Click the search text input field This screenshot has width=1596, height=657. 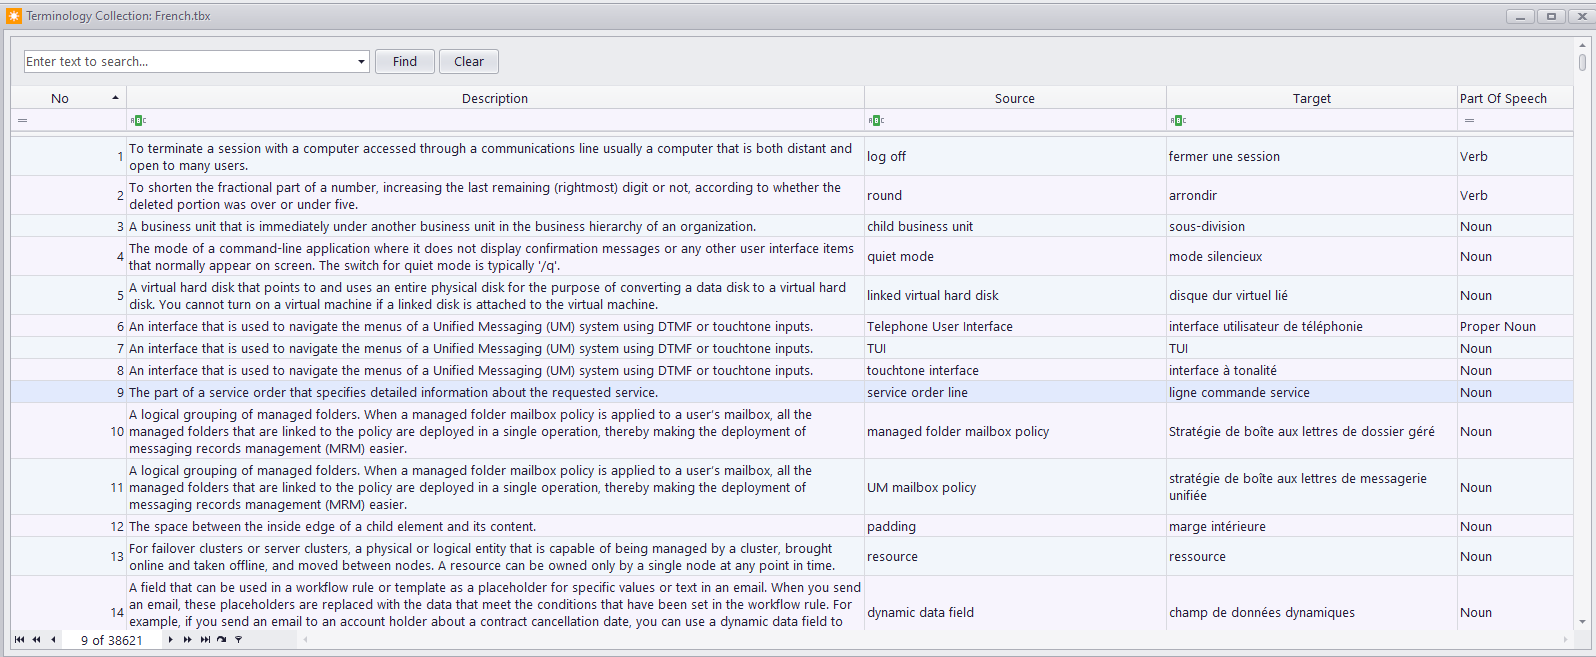click(x=190, y=62)
